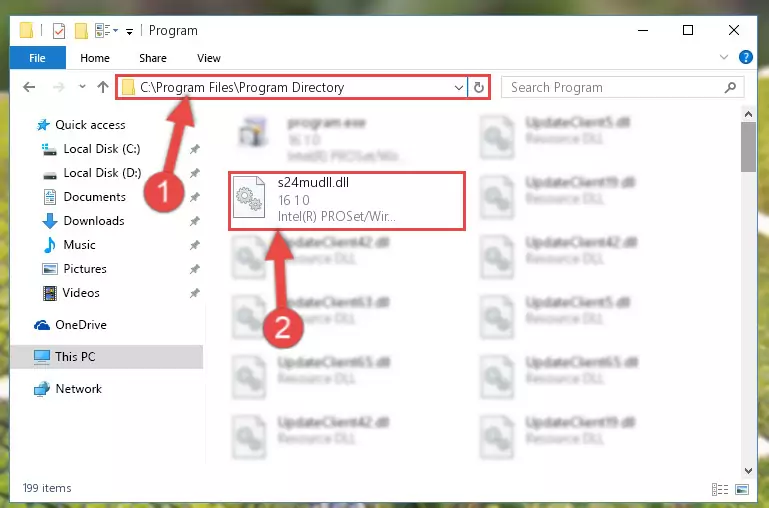The image size is (769, 508).
Task: Go up one folder level arrow
Action: point(103,87)
